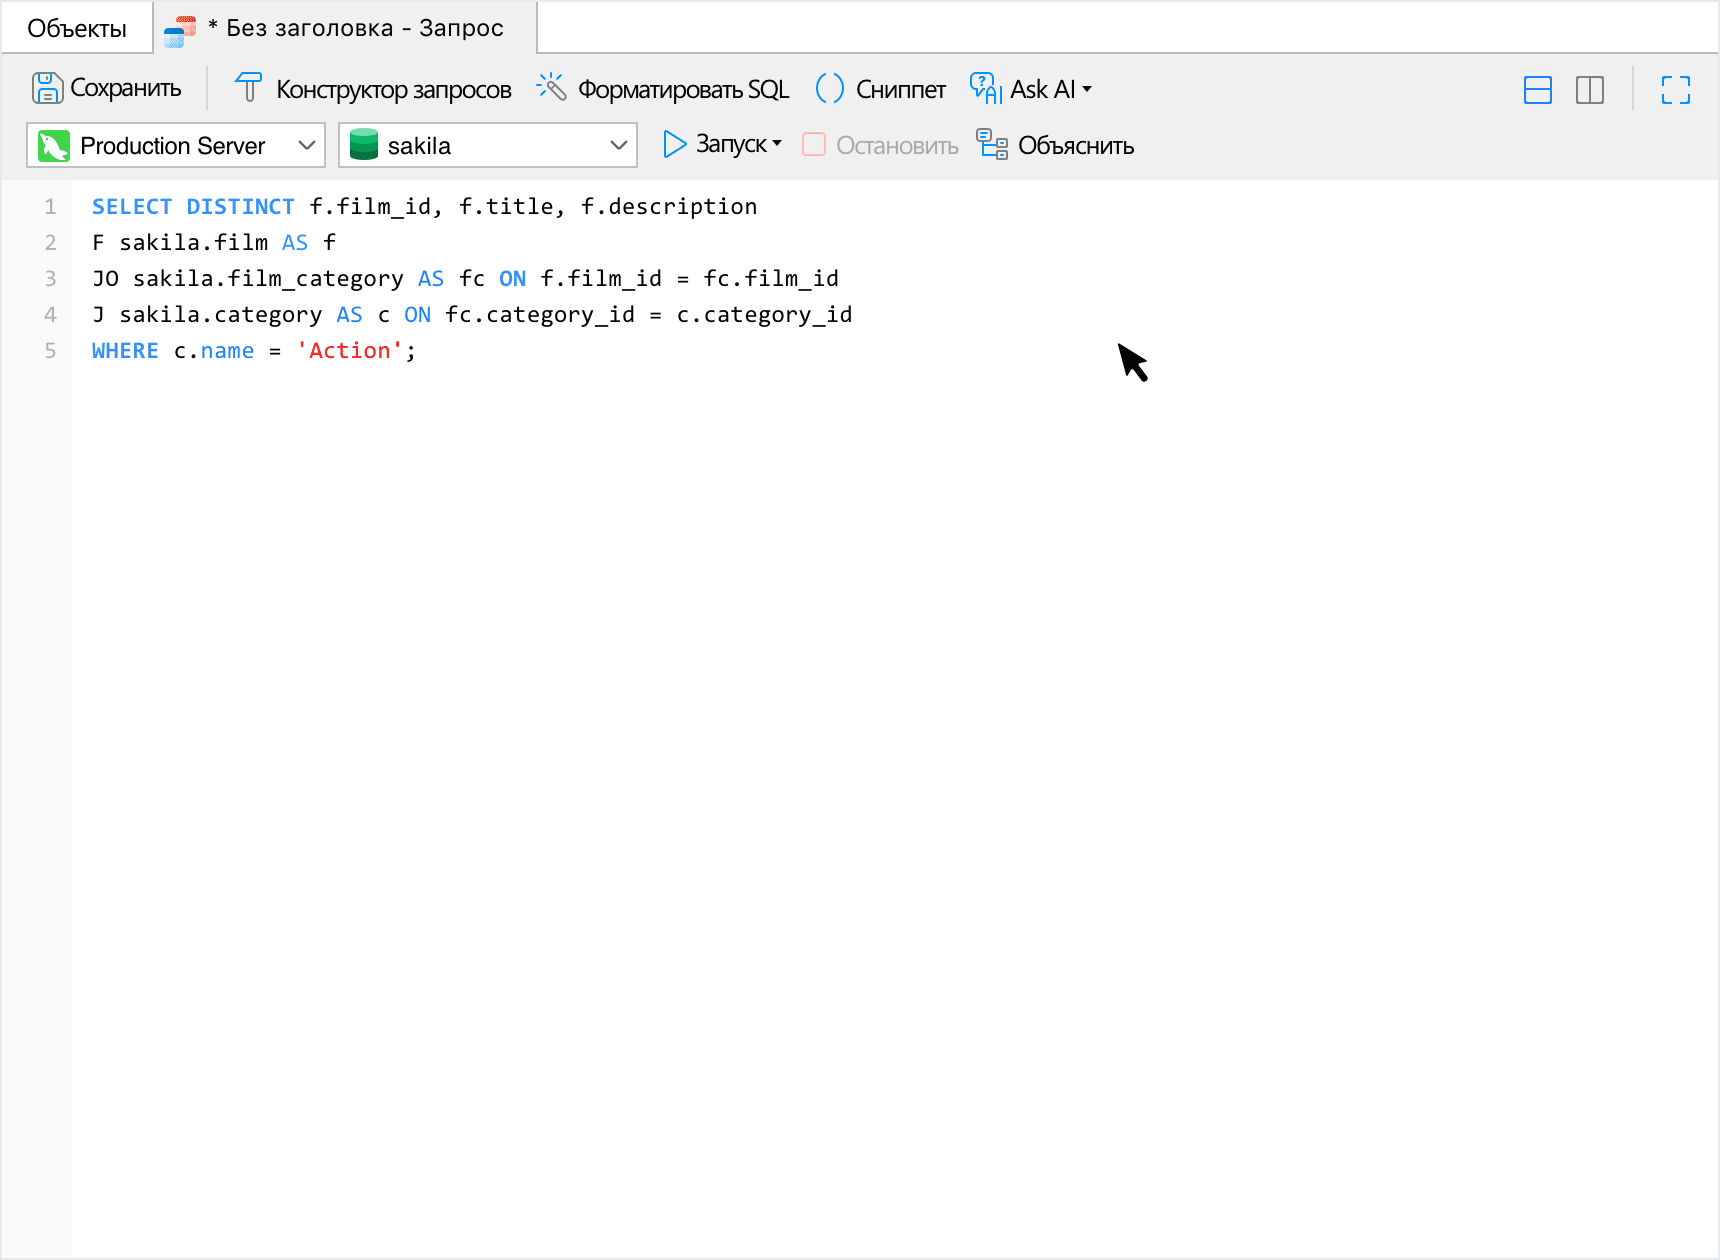Click c.category_id at end of line 4

(765, 314)
